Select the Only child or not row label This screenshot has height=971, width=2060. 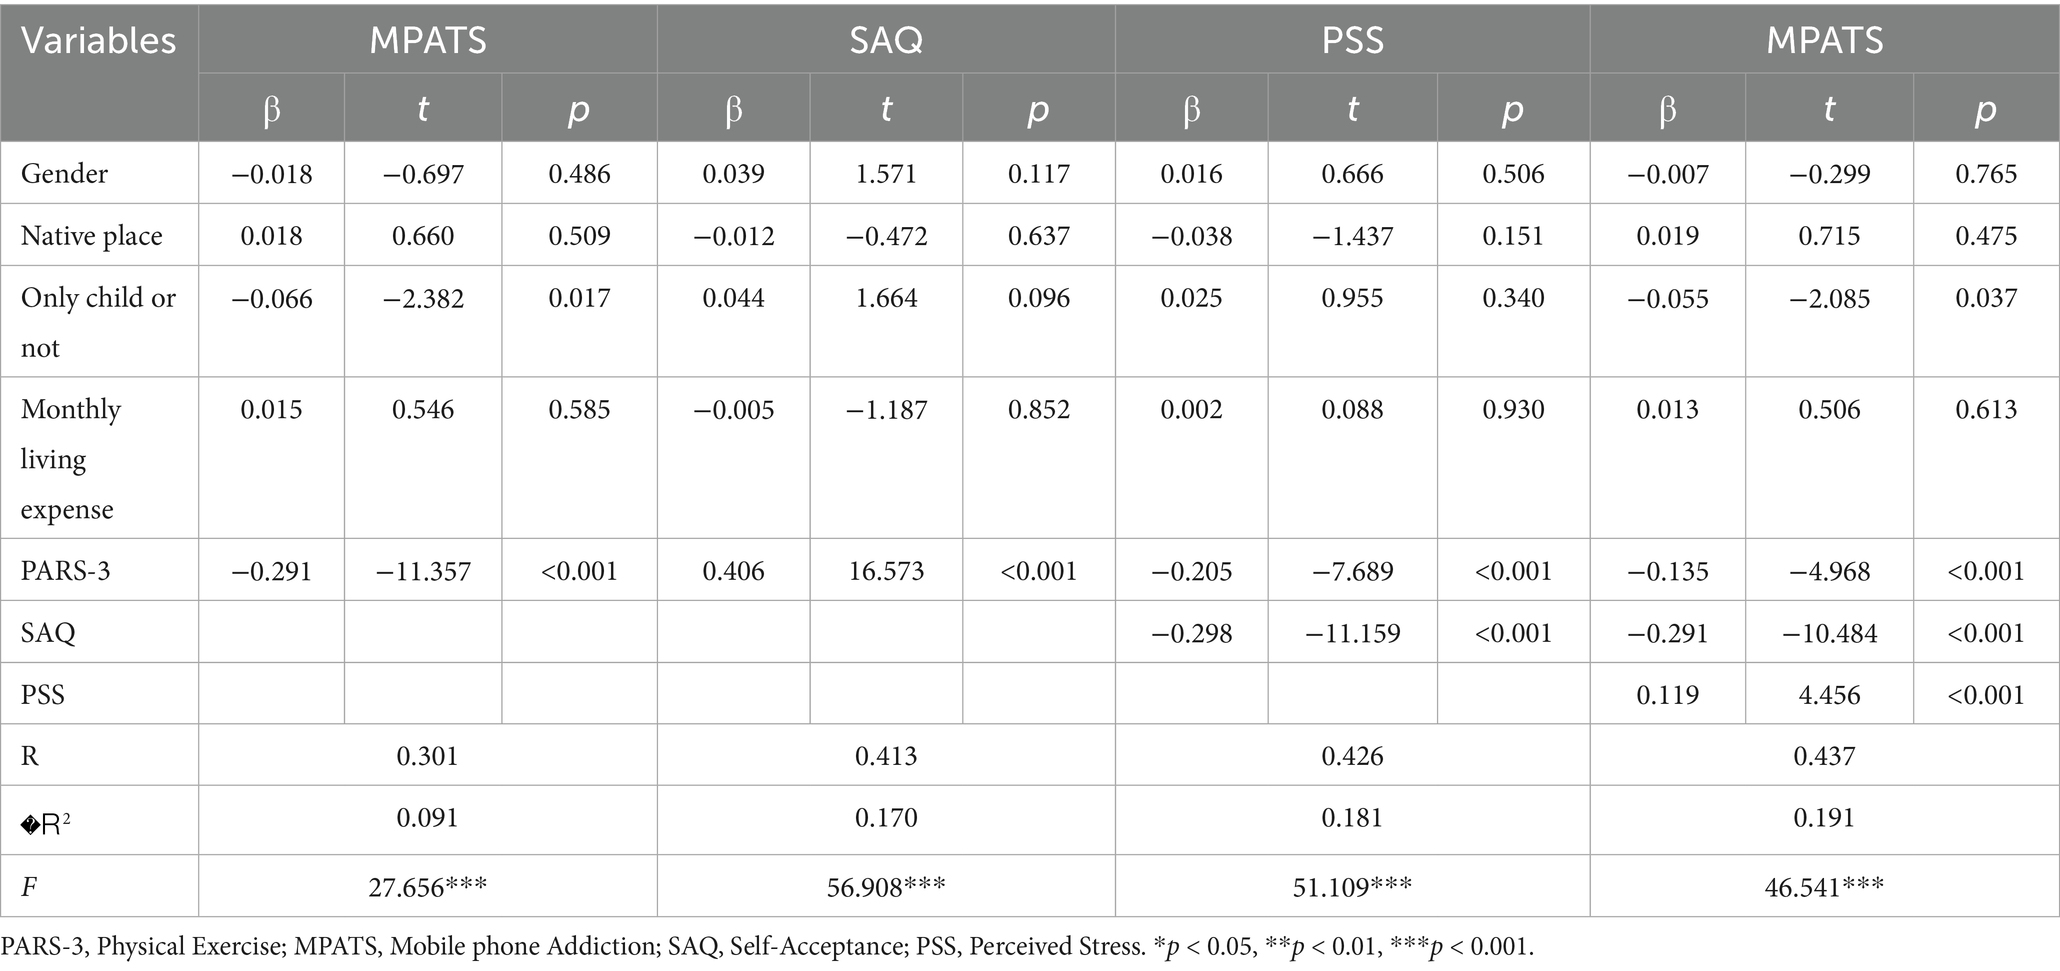point(97,322)
